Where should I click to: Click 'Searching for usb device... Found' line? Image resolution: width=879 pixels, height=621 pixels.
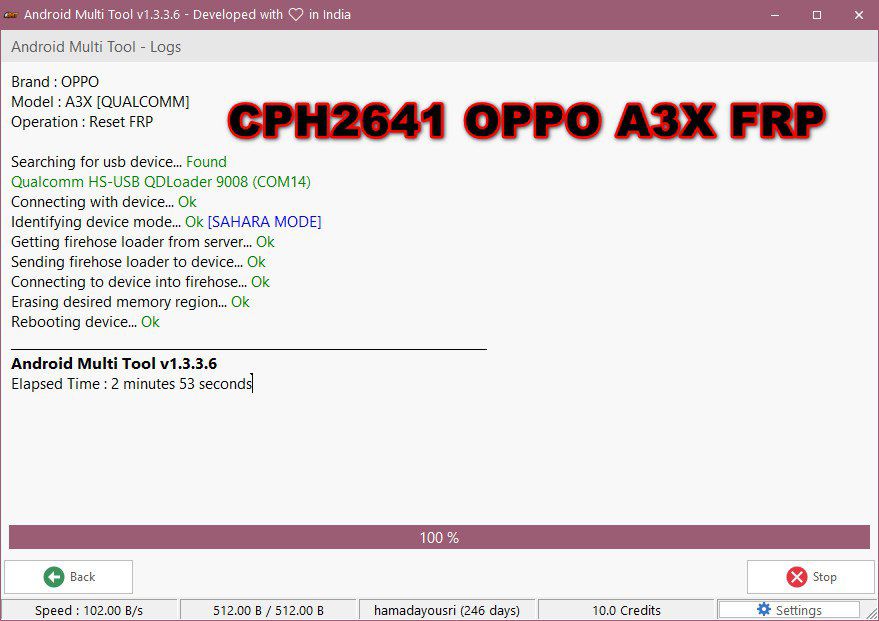[x=119, y=162]
